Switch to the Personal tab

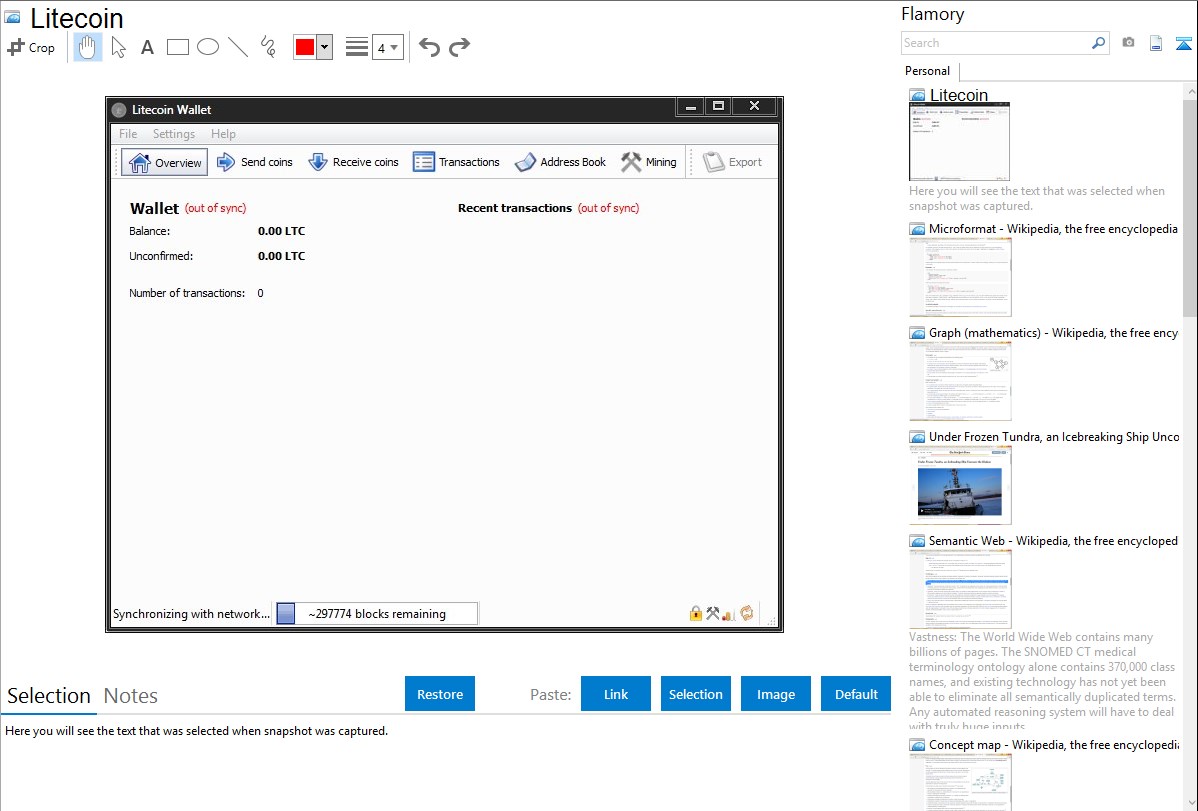click(x=928, y=71)
